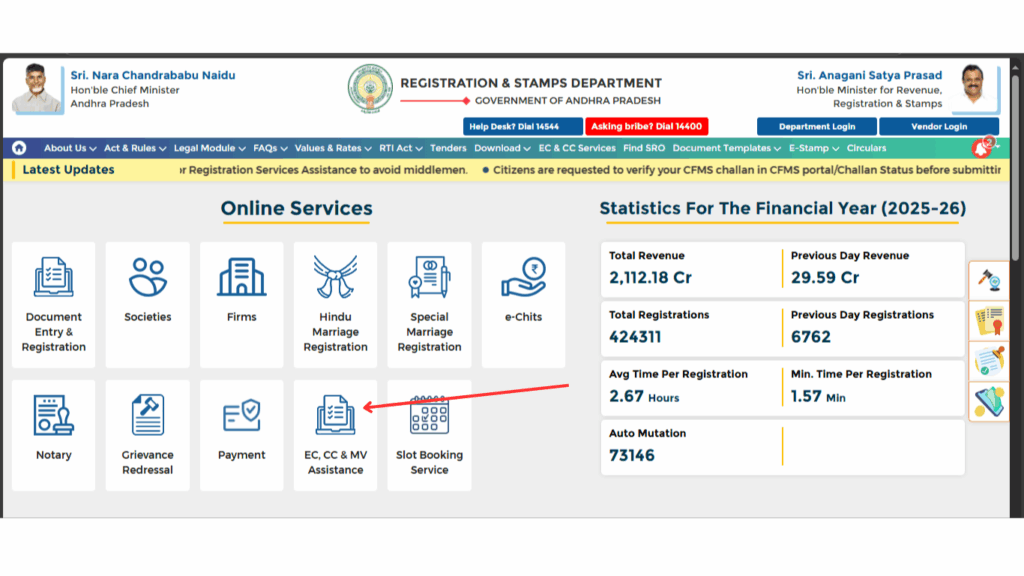Open the Grievance Redressal tile
This screenshot has height=576, width=1024.
click(148, 435)
